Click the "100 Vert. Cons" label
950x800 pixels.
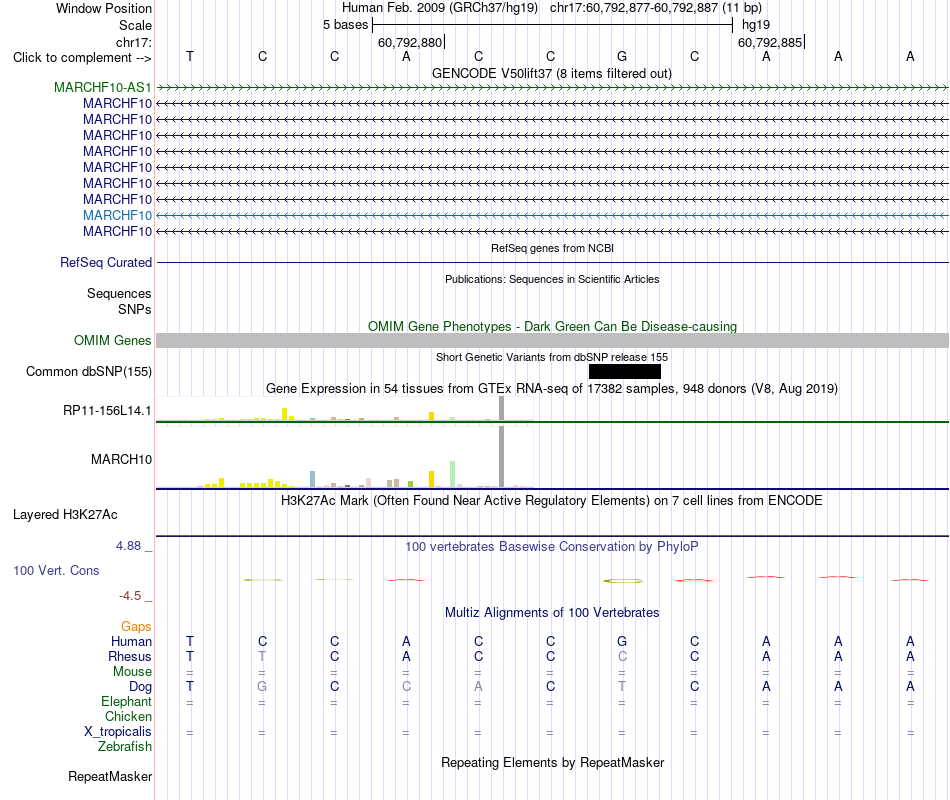(56, 570)
